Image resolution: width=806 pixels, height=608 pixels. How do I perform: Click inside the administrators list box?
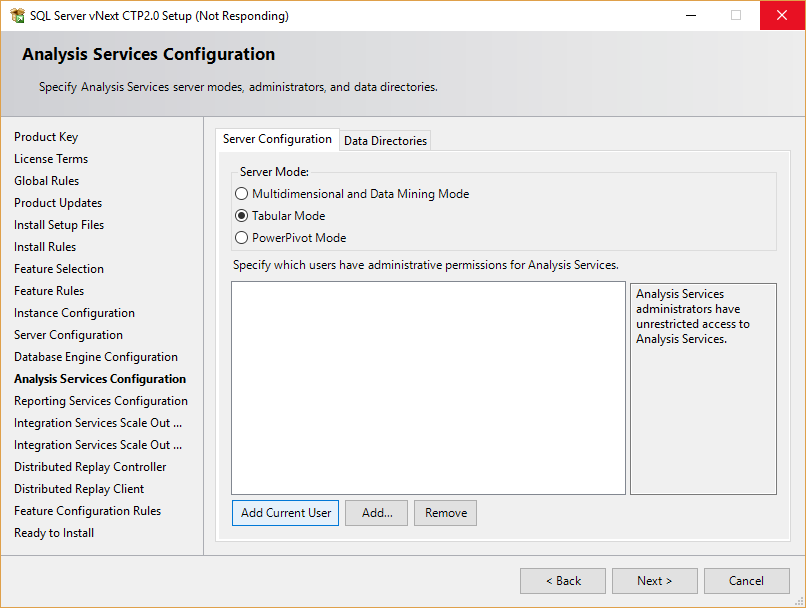click(x=428, y=388)
